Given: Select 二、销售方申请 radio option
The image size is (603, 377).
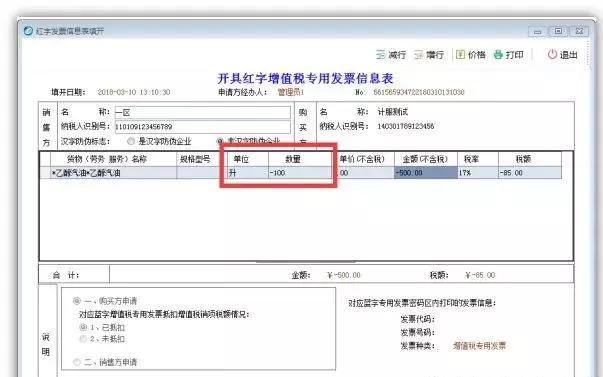Looking at the screenshot, I should pyautogui.click(x=77, y=362).
